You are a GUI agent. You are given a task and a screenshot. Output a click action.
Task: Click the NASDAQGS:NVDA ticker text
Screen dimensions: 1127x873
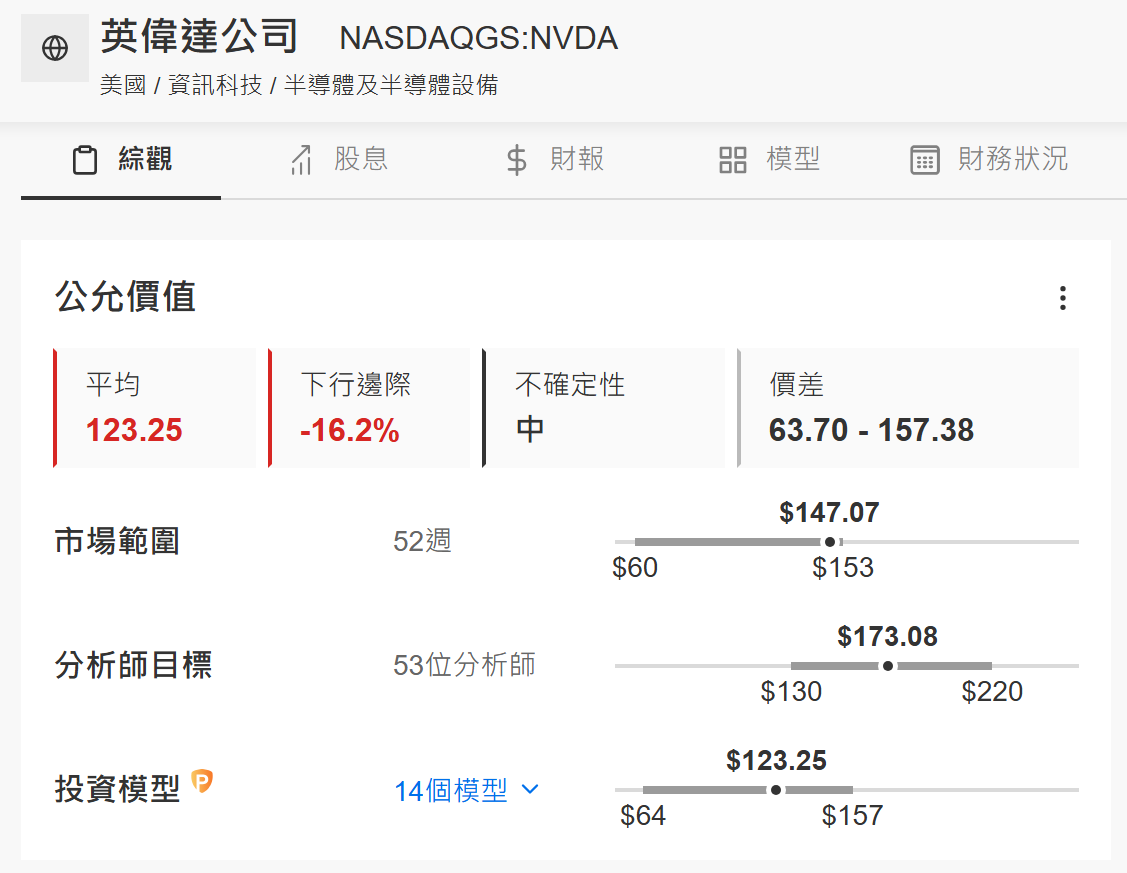478,38
